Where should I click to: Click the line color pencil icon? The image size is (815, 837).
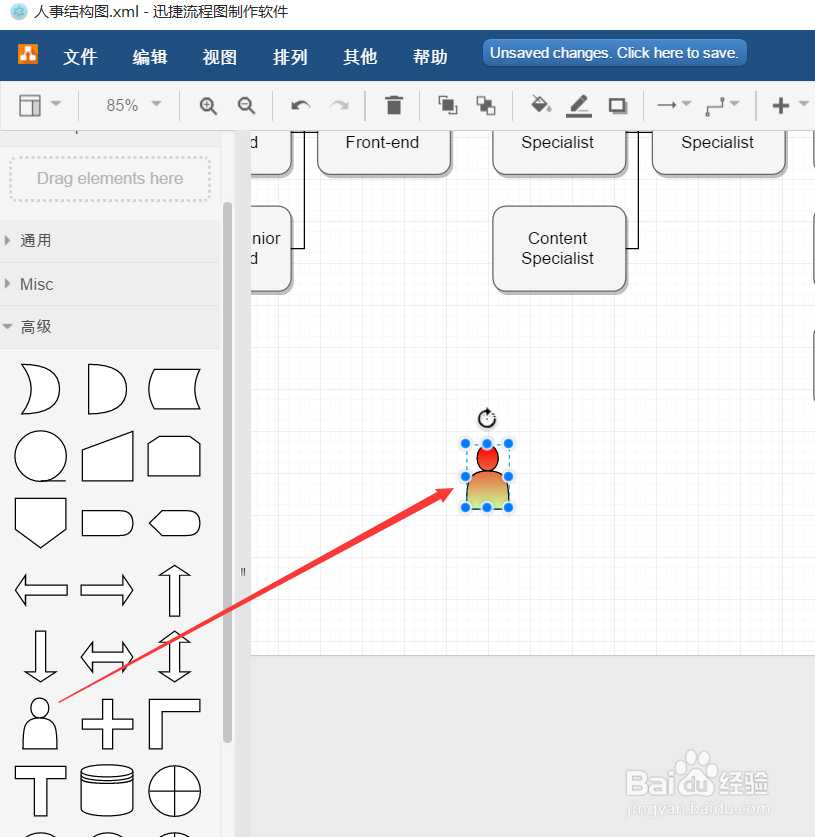[x=579, y=106]
